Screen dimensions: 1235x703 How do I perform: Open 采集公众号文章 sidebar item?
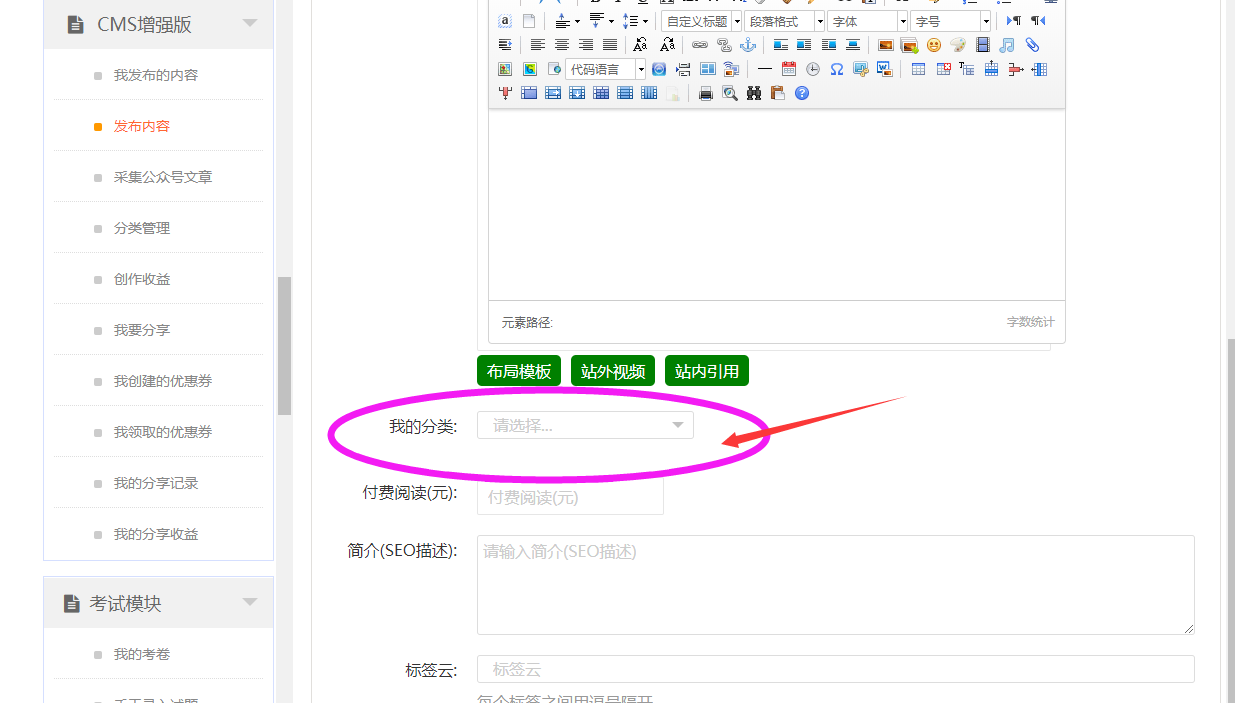click(x=163, y=177)
